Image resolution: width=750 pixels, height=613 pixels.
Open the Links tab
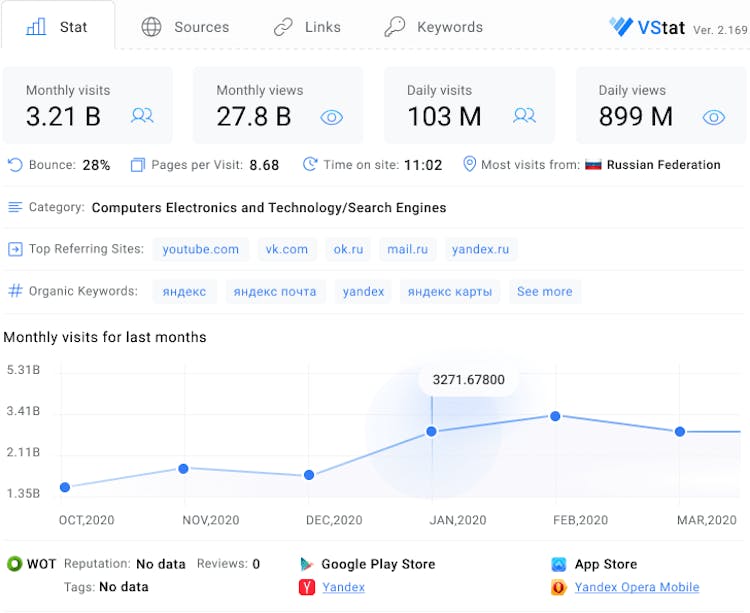[307, 27]
